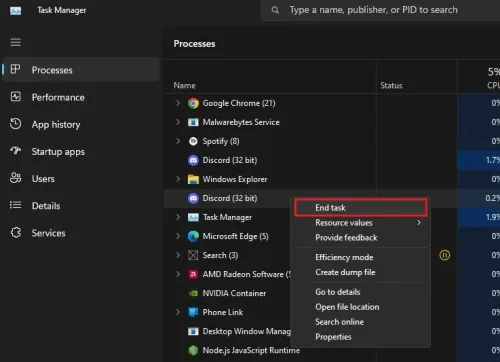Select the Node.js JavaScript Runtime row text
This screenshot has height=362, width=500.
point(251,350)
